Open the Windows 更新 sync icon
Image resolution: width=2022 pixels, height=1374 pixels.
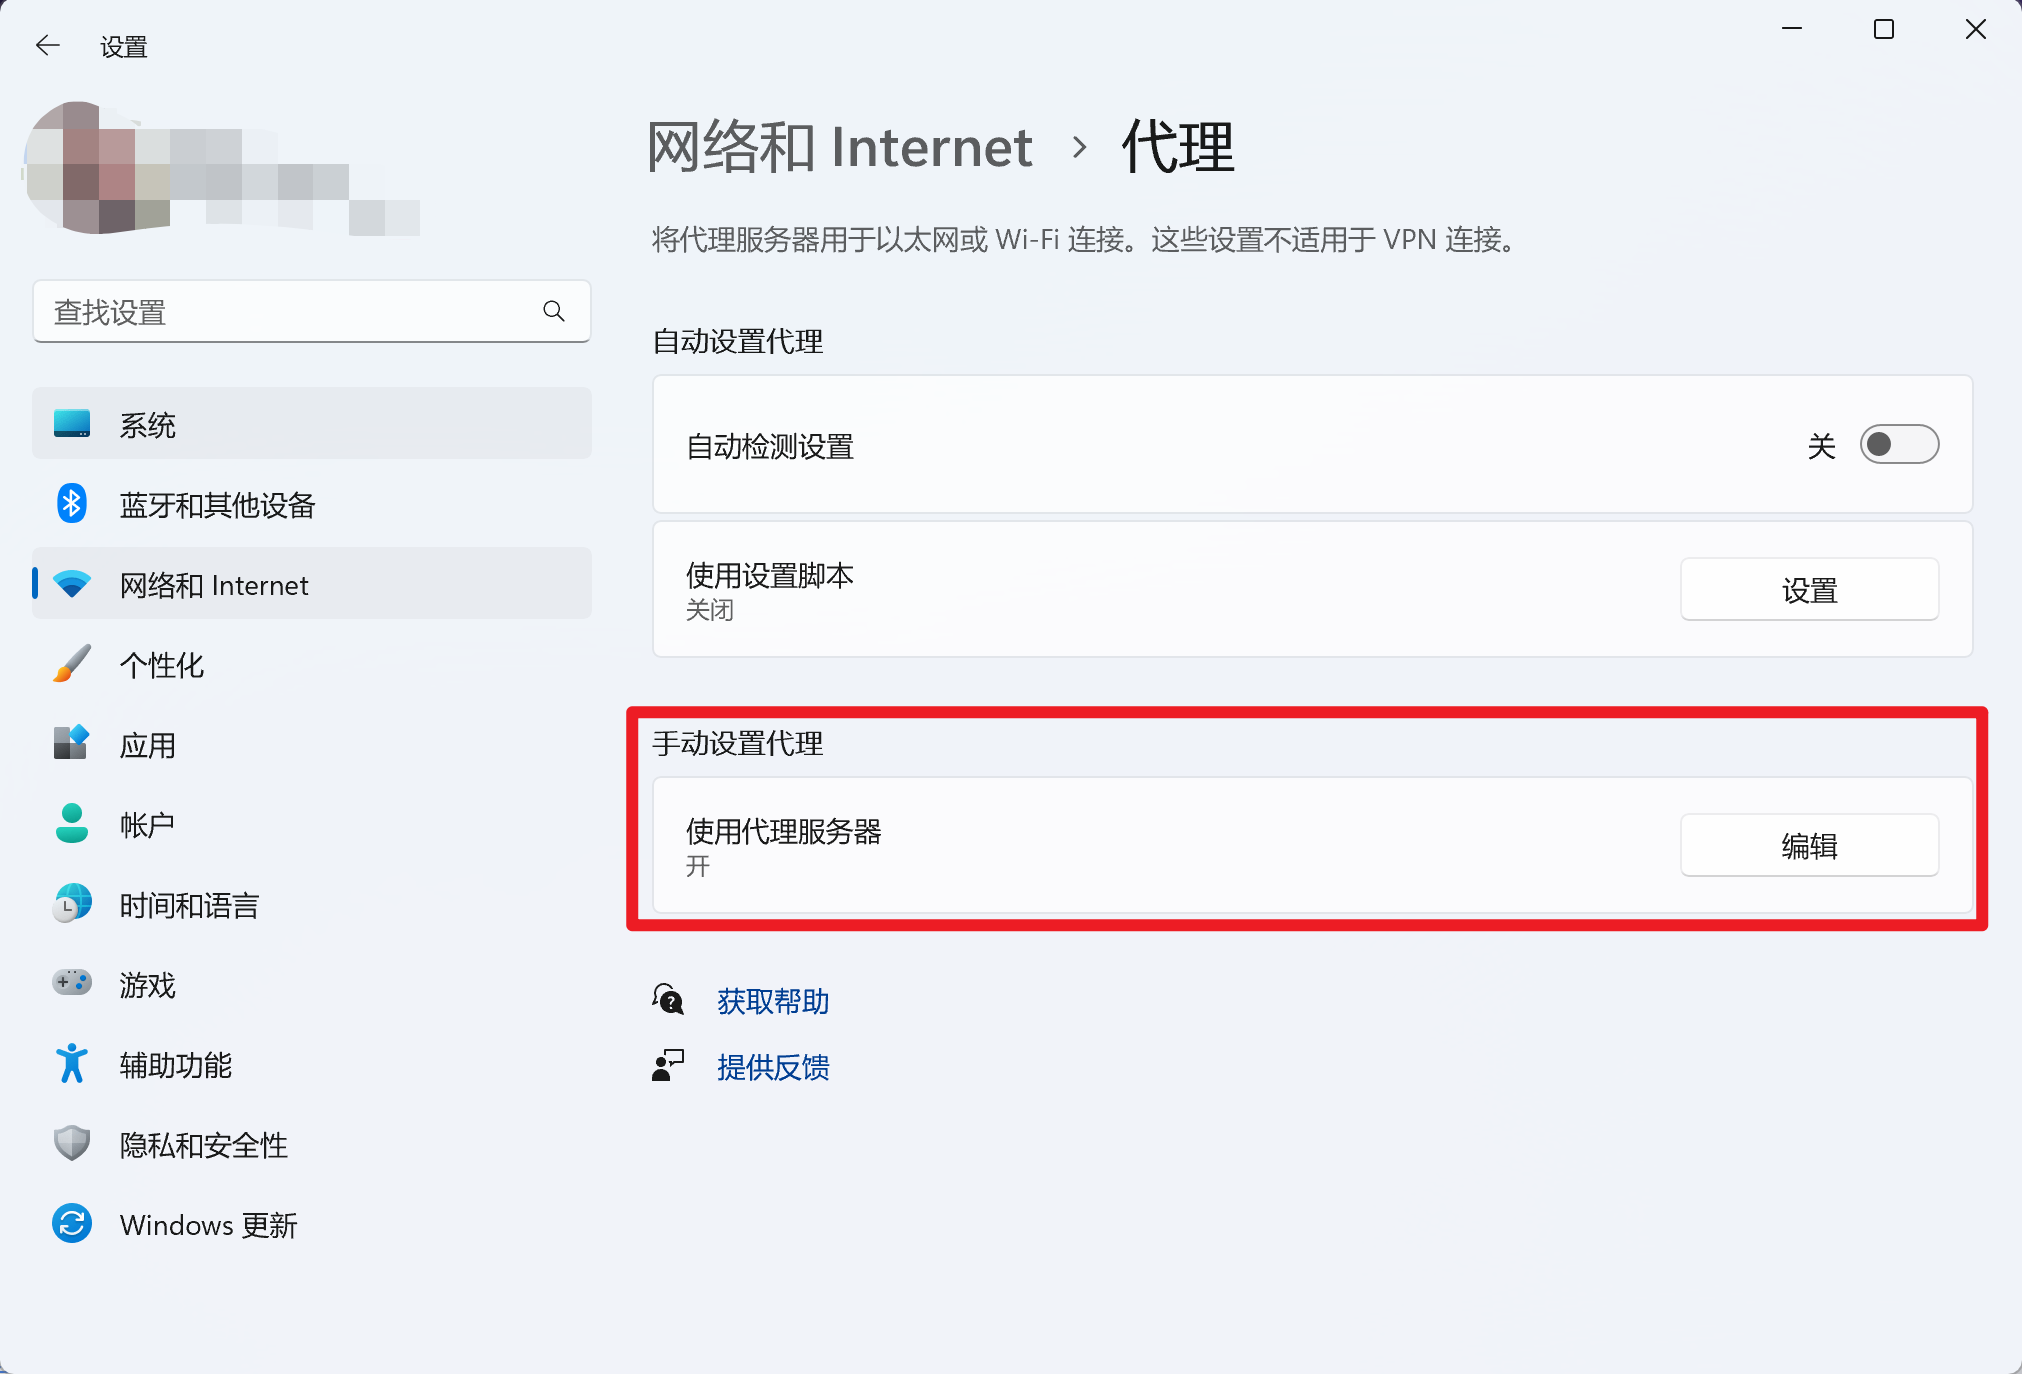72,1223
